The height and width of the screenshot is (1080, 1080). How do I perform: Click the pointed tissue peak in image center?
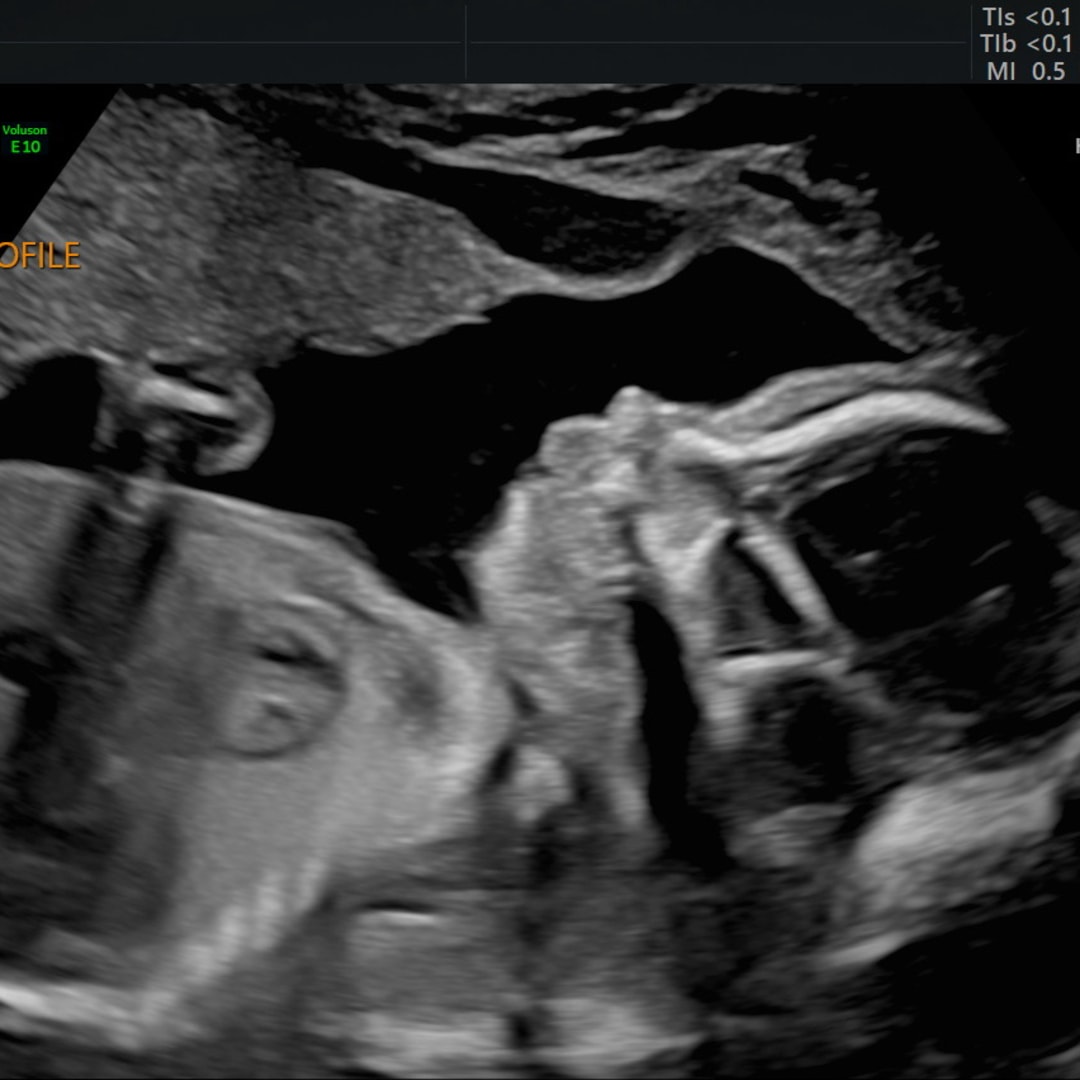628,403
